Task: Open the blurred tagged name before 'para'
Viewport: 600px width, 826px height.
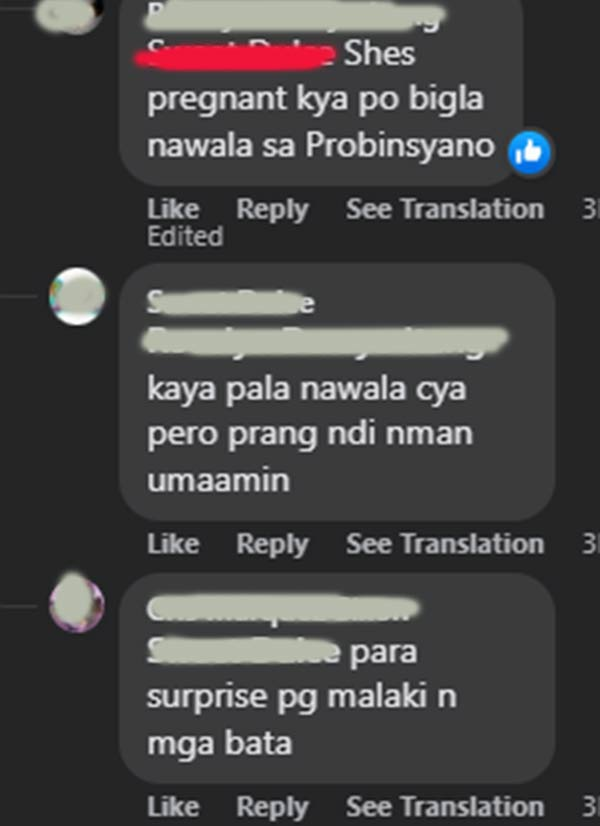Action: coord(243,651)
